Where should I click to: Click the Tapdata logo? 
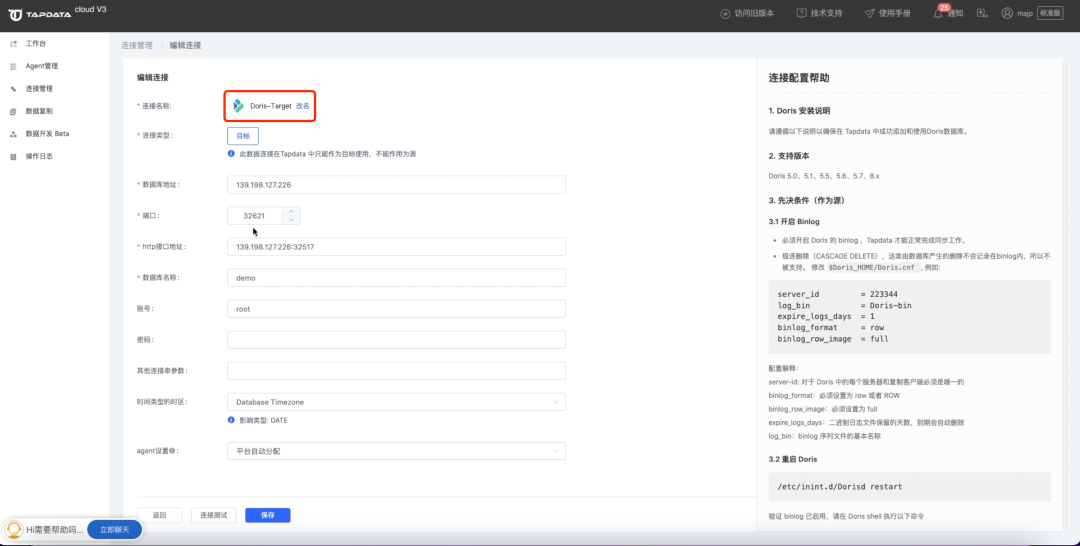[39, 14]
